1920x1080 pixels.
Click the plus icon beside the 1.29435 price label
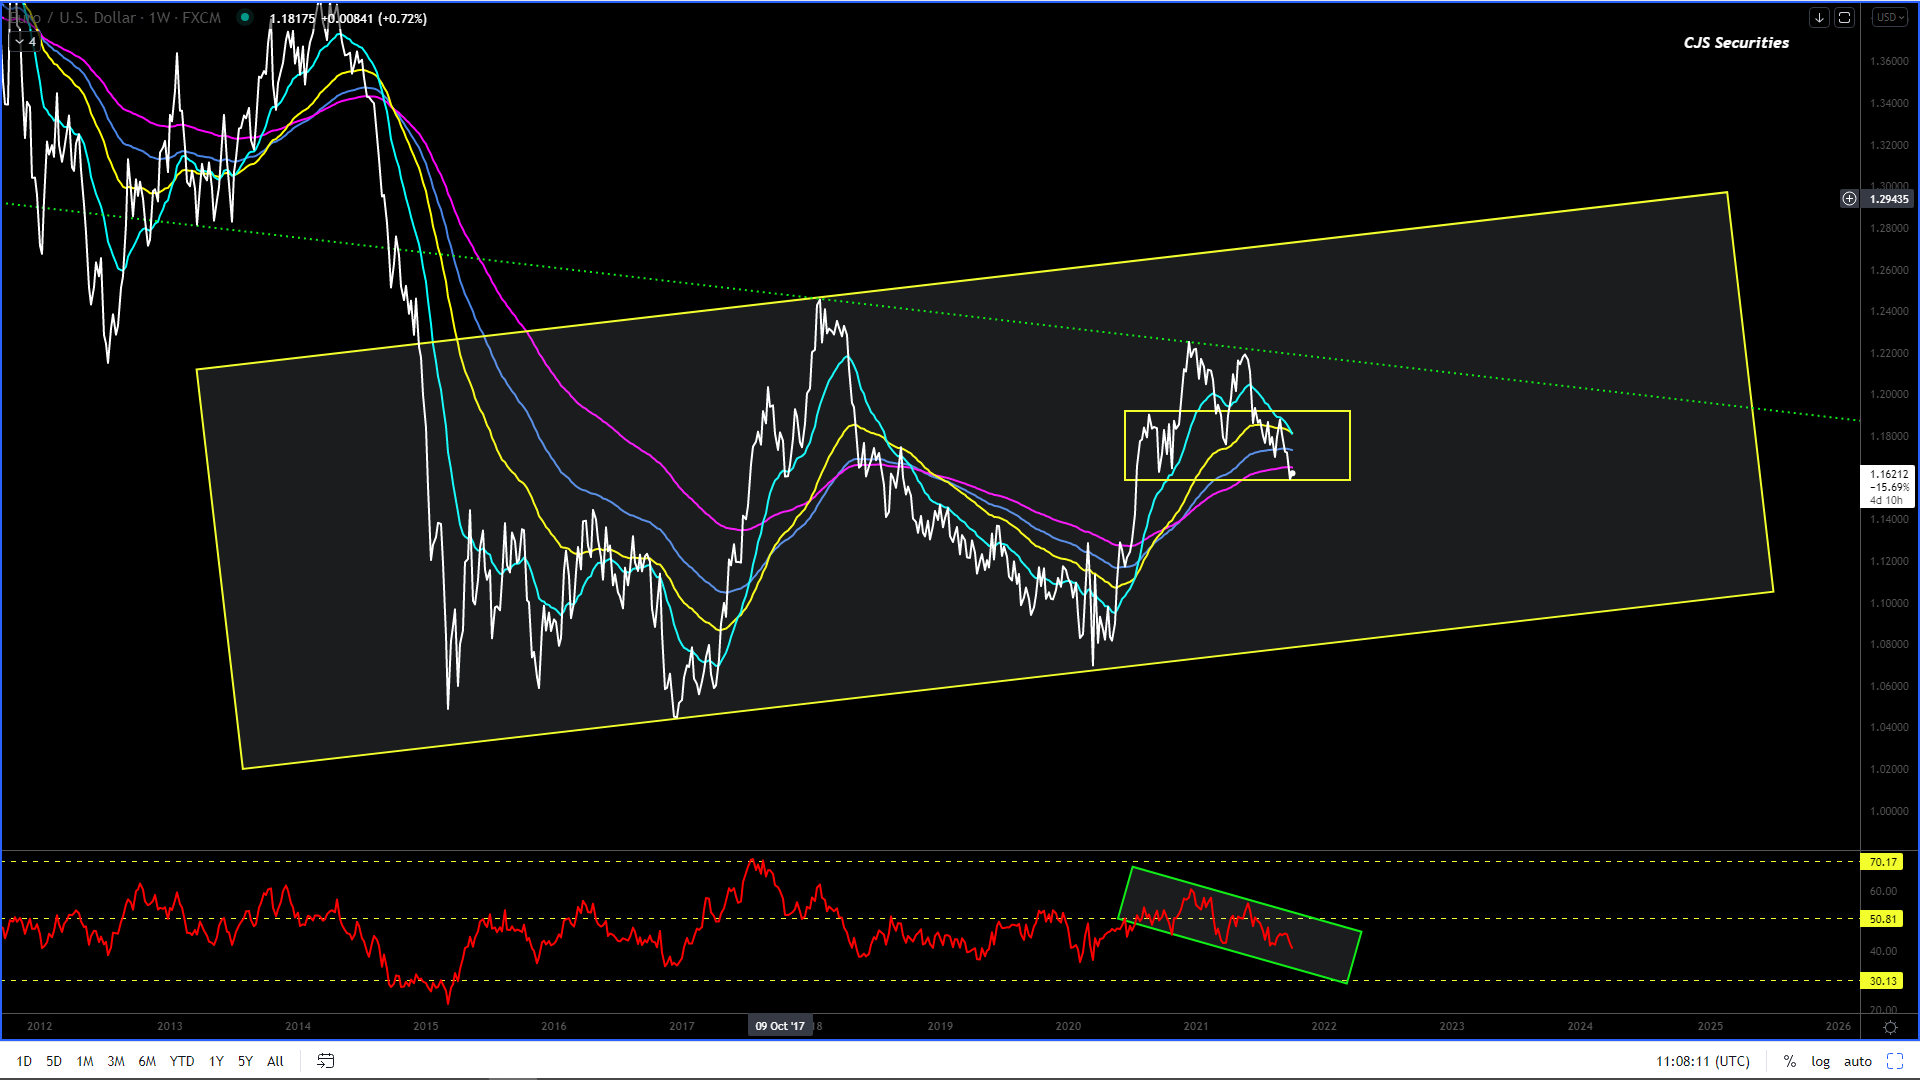tap(1849, 199)
